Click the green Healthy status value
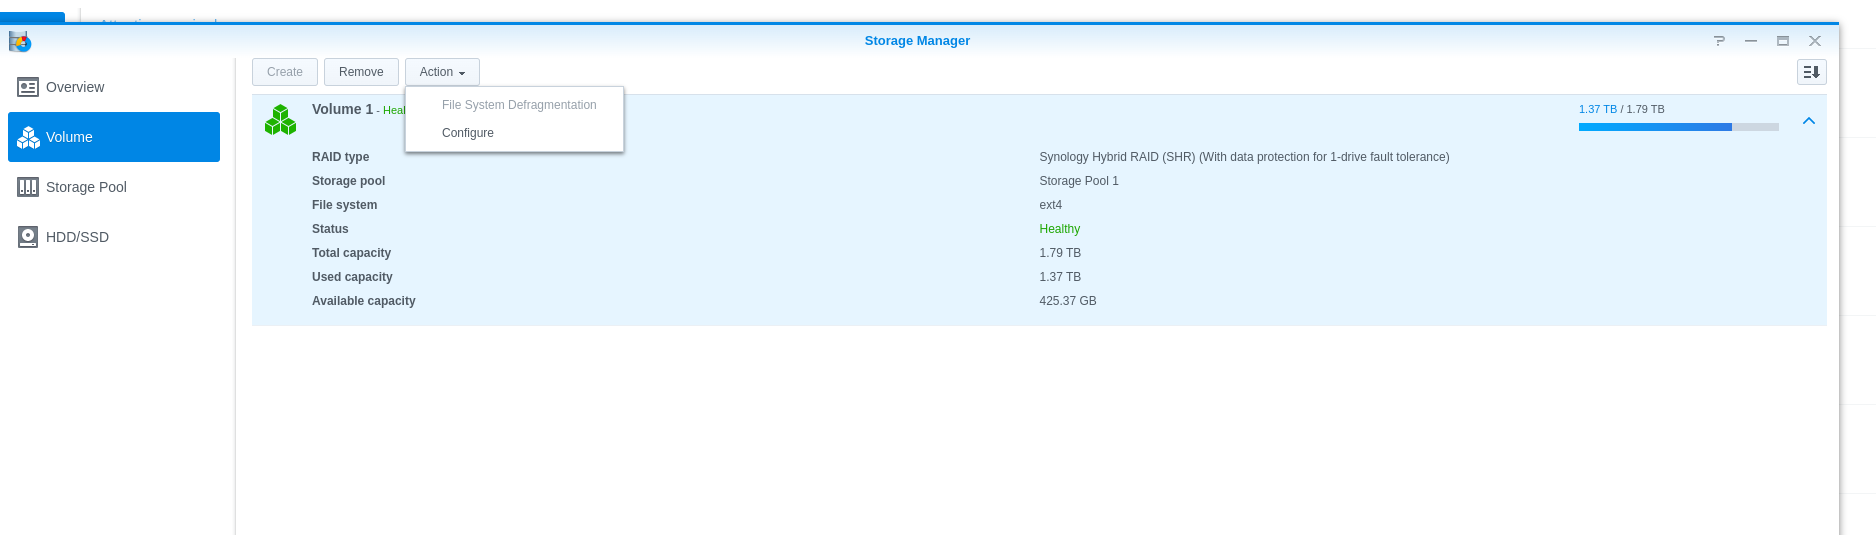The width and height of the screenshot is (1876, 535). (1059, 229)
